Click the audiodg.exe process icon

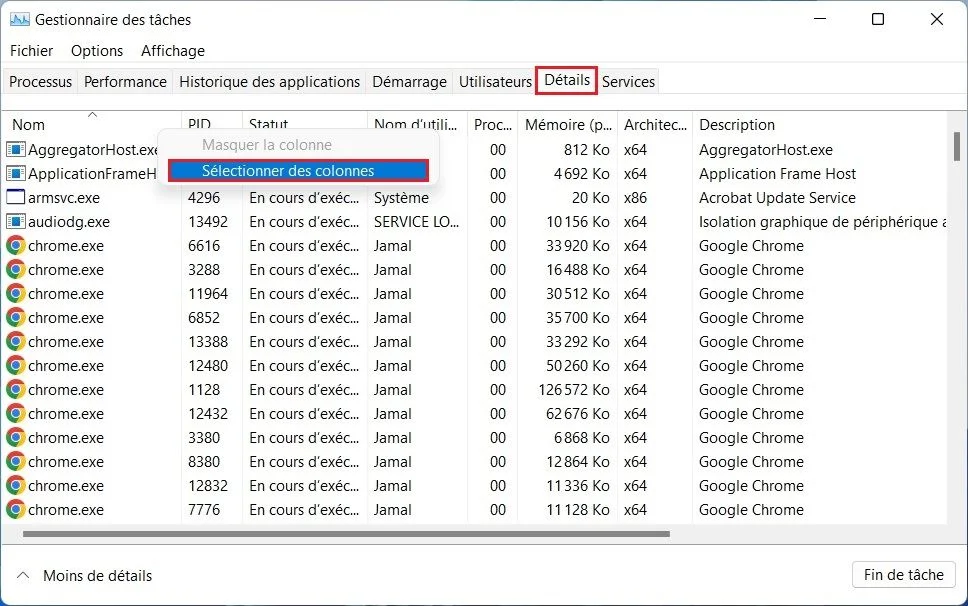[16, 222]
